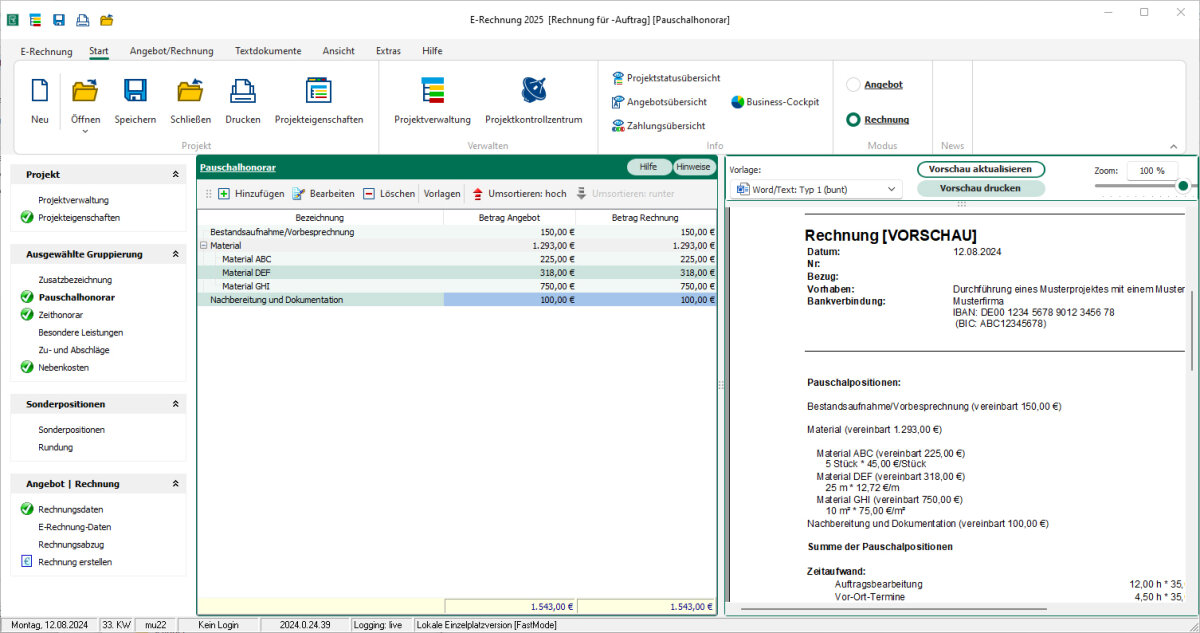This screenshot has width=1200, height=633.
Task: Adjust the preview zoom slider
Action: (1182, 186)
